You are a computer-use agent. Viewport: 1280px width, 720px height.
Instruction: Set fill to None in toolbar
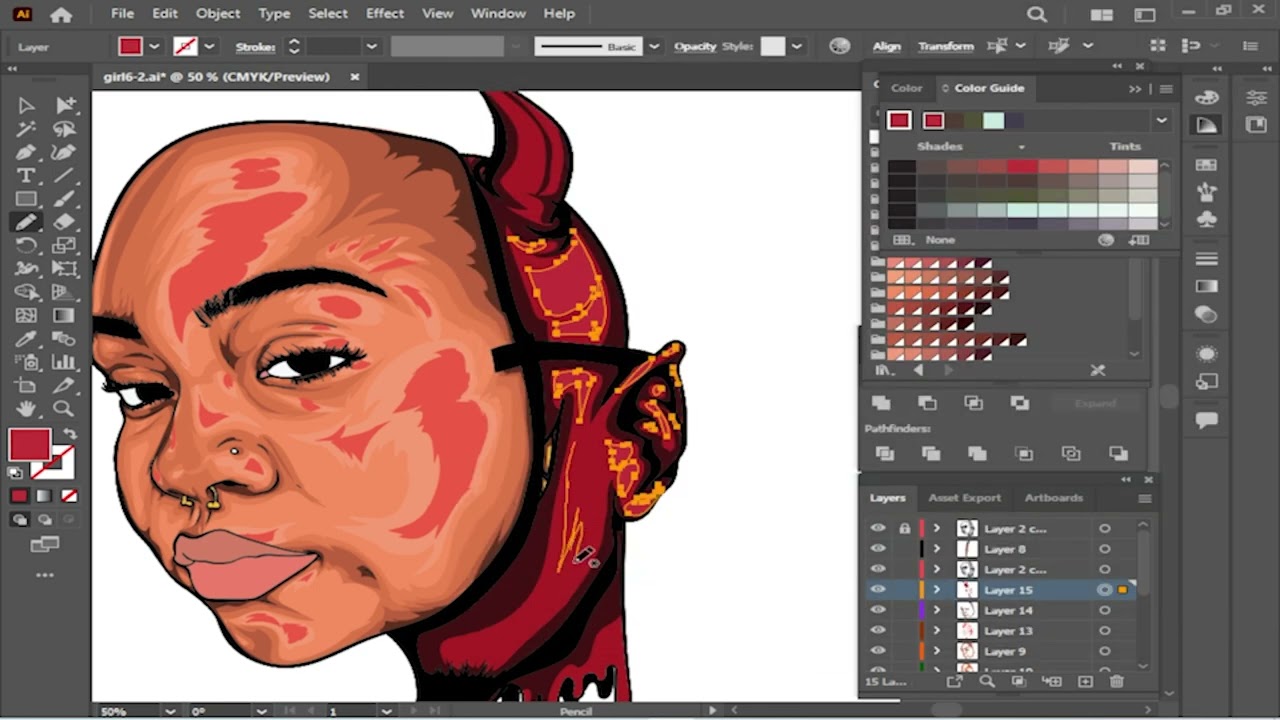click(x=69, y=496)
